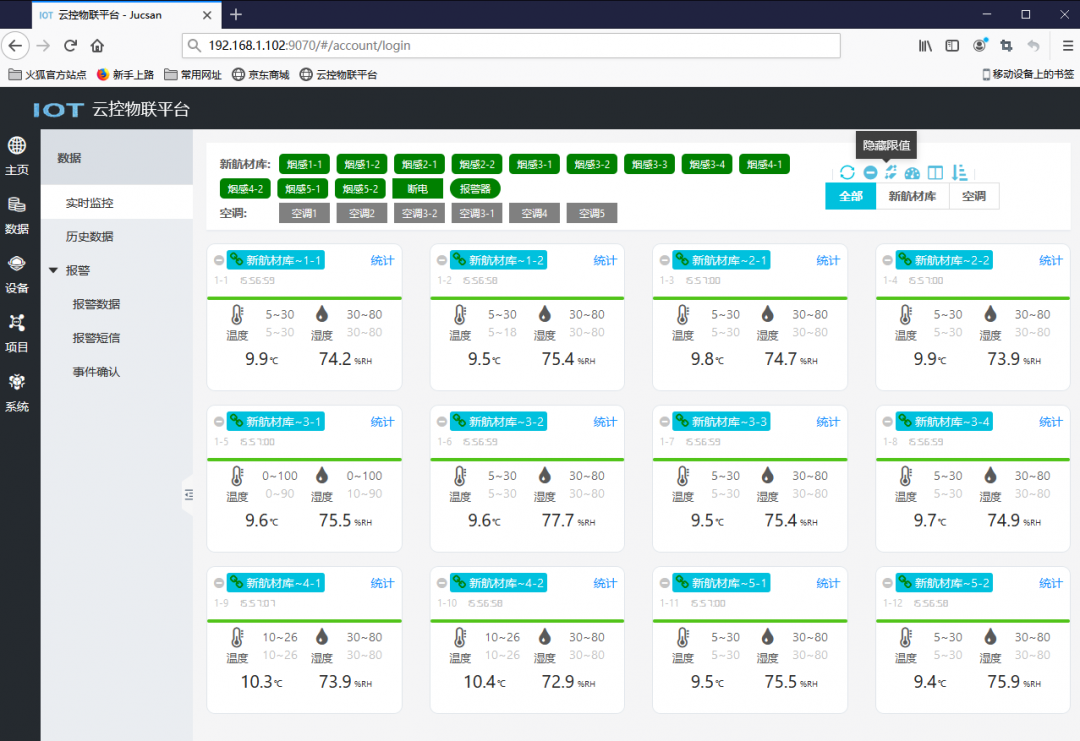Collapse the 新航材库~3-4 card with minus circle

coord(888,421)
